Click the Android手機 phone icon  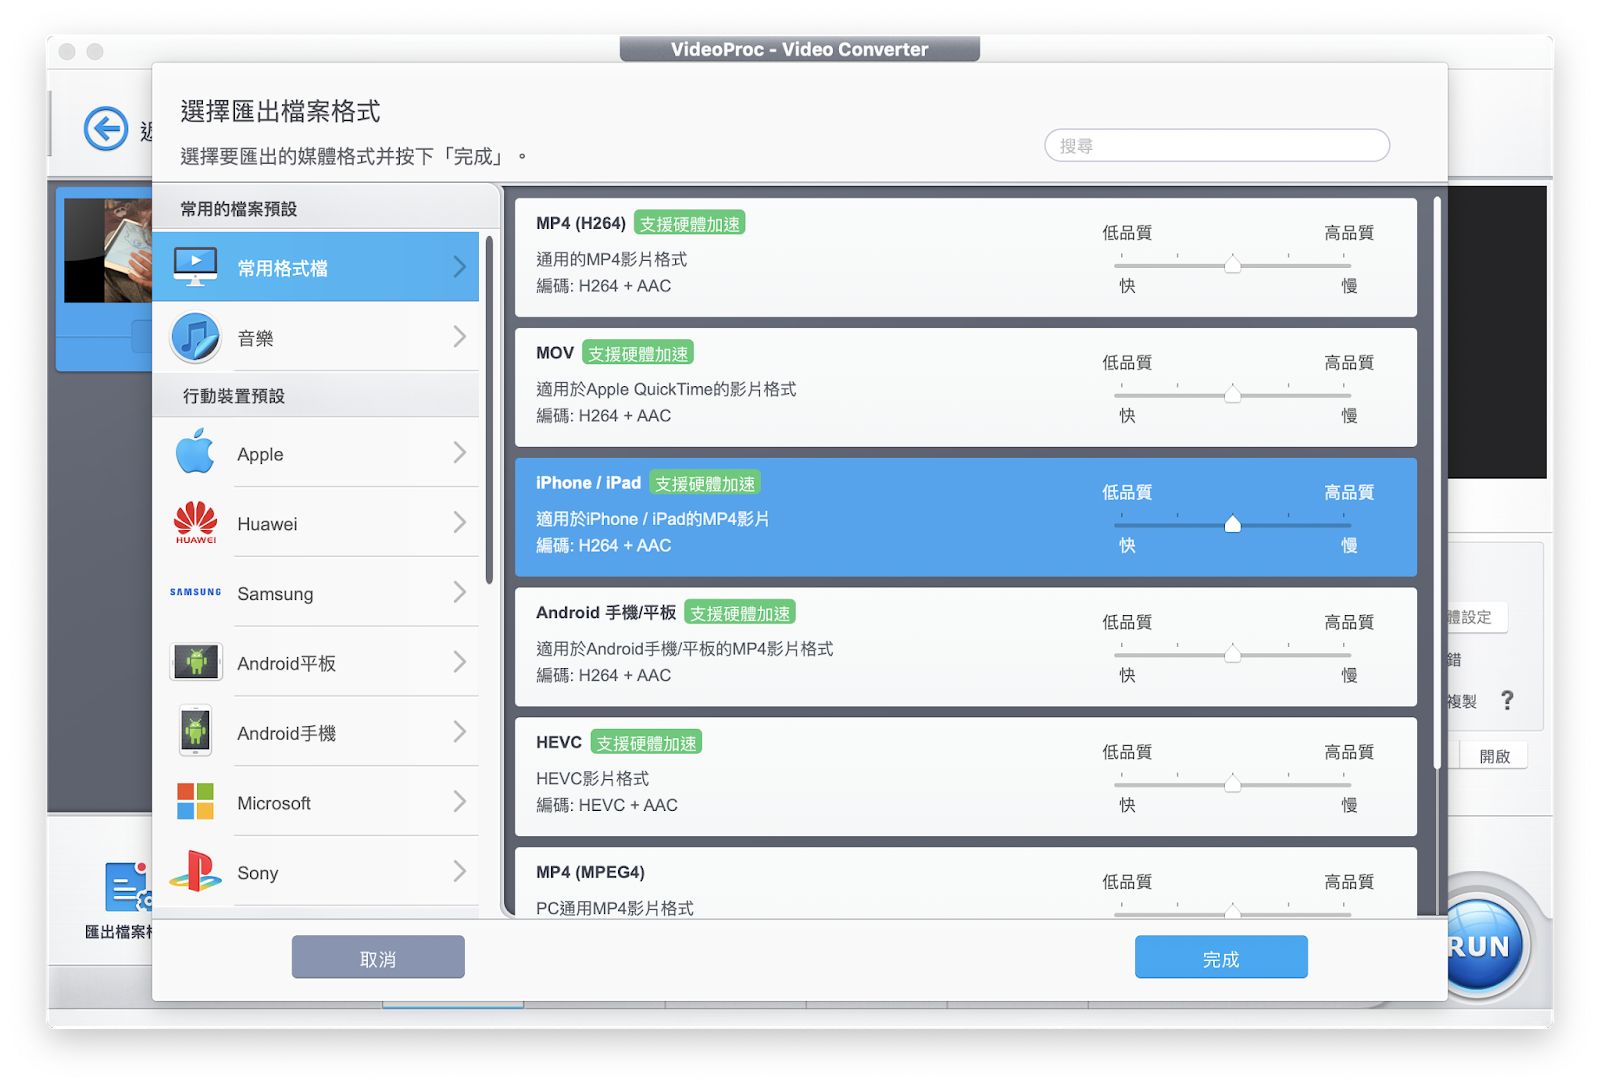pyautogui.click(x=195, y=731)
